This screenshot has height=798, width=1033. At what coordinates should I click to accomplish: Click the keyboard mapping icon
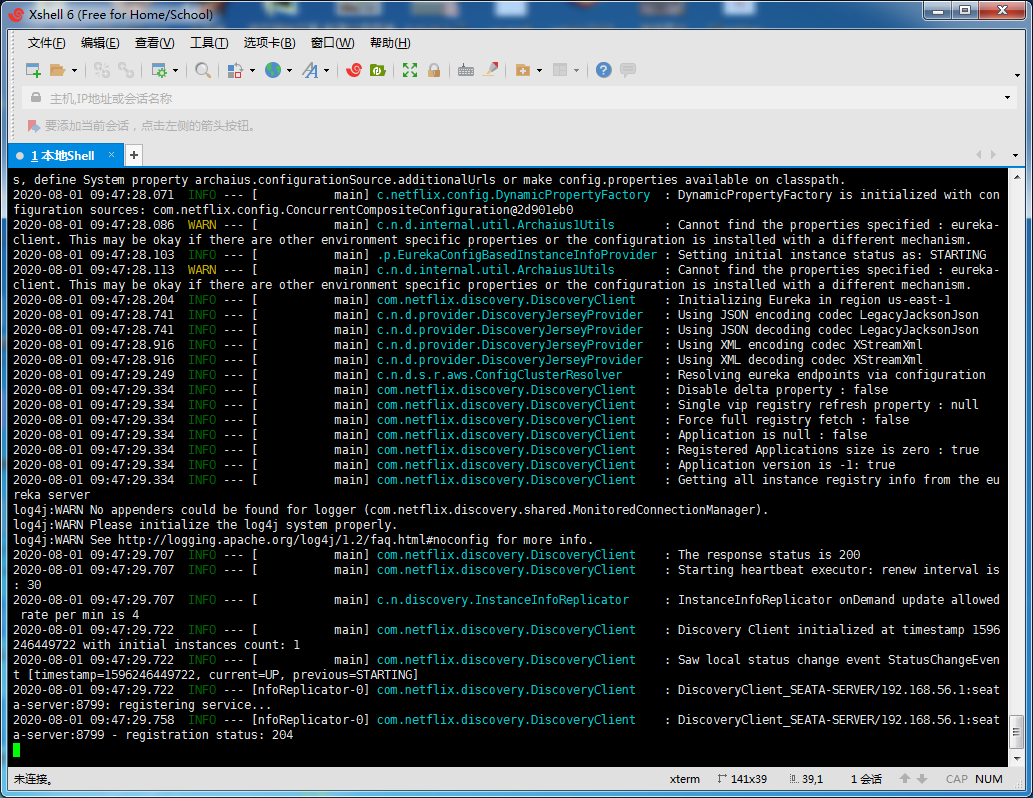pyautogui.click(x=466, y=71)
